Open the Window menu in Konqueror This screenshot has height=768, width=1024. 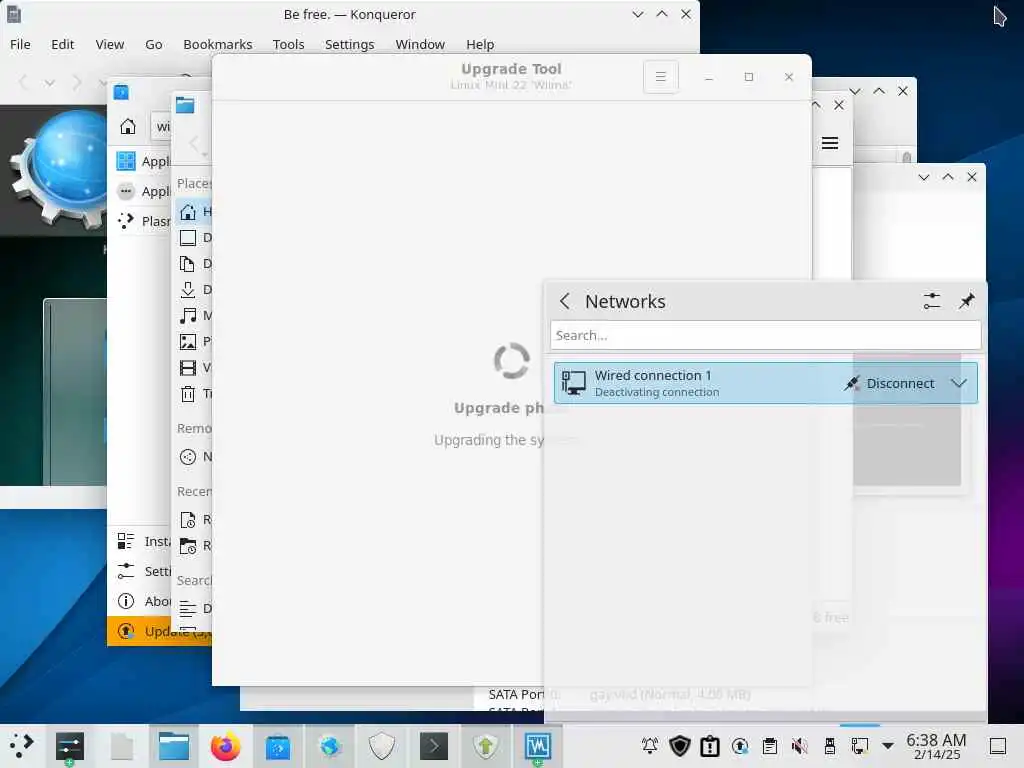420,44
